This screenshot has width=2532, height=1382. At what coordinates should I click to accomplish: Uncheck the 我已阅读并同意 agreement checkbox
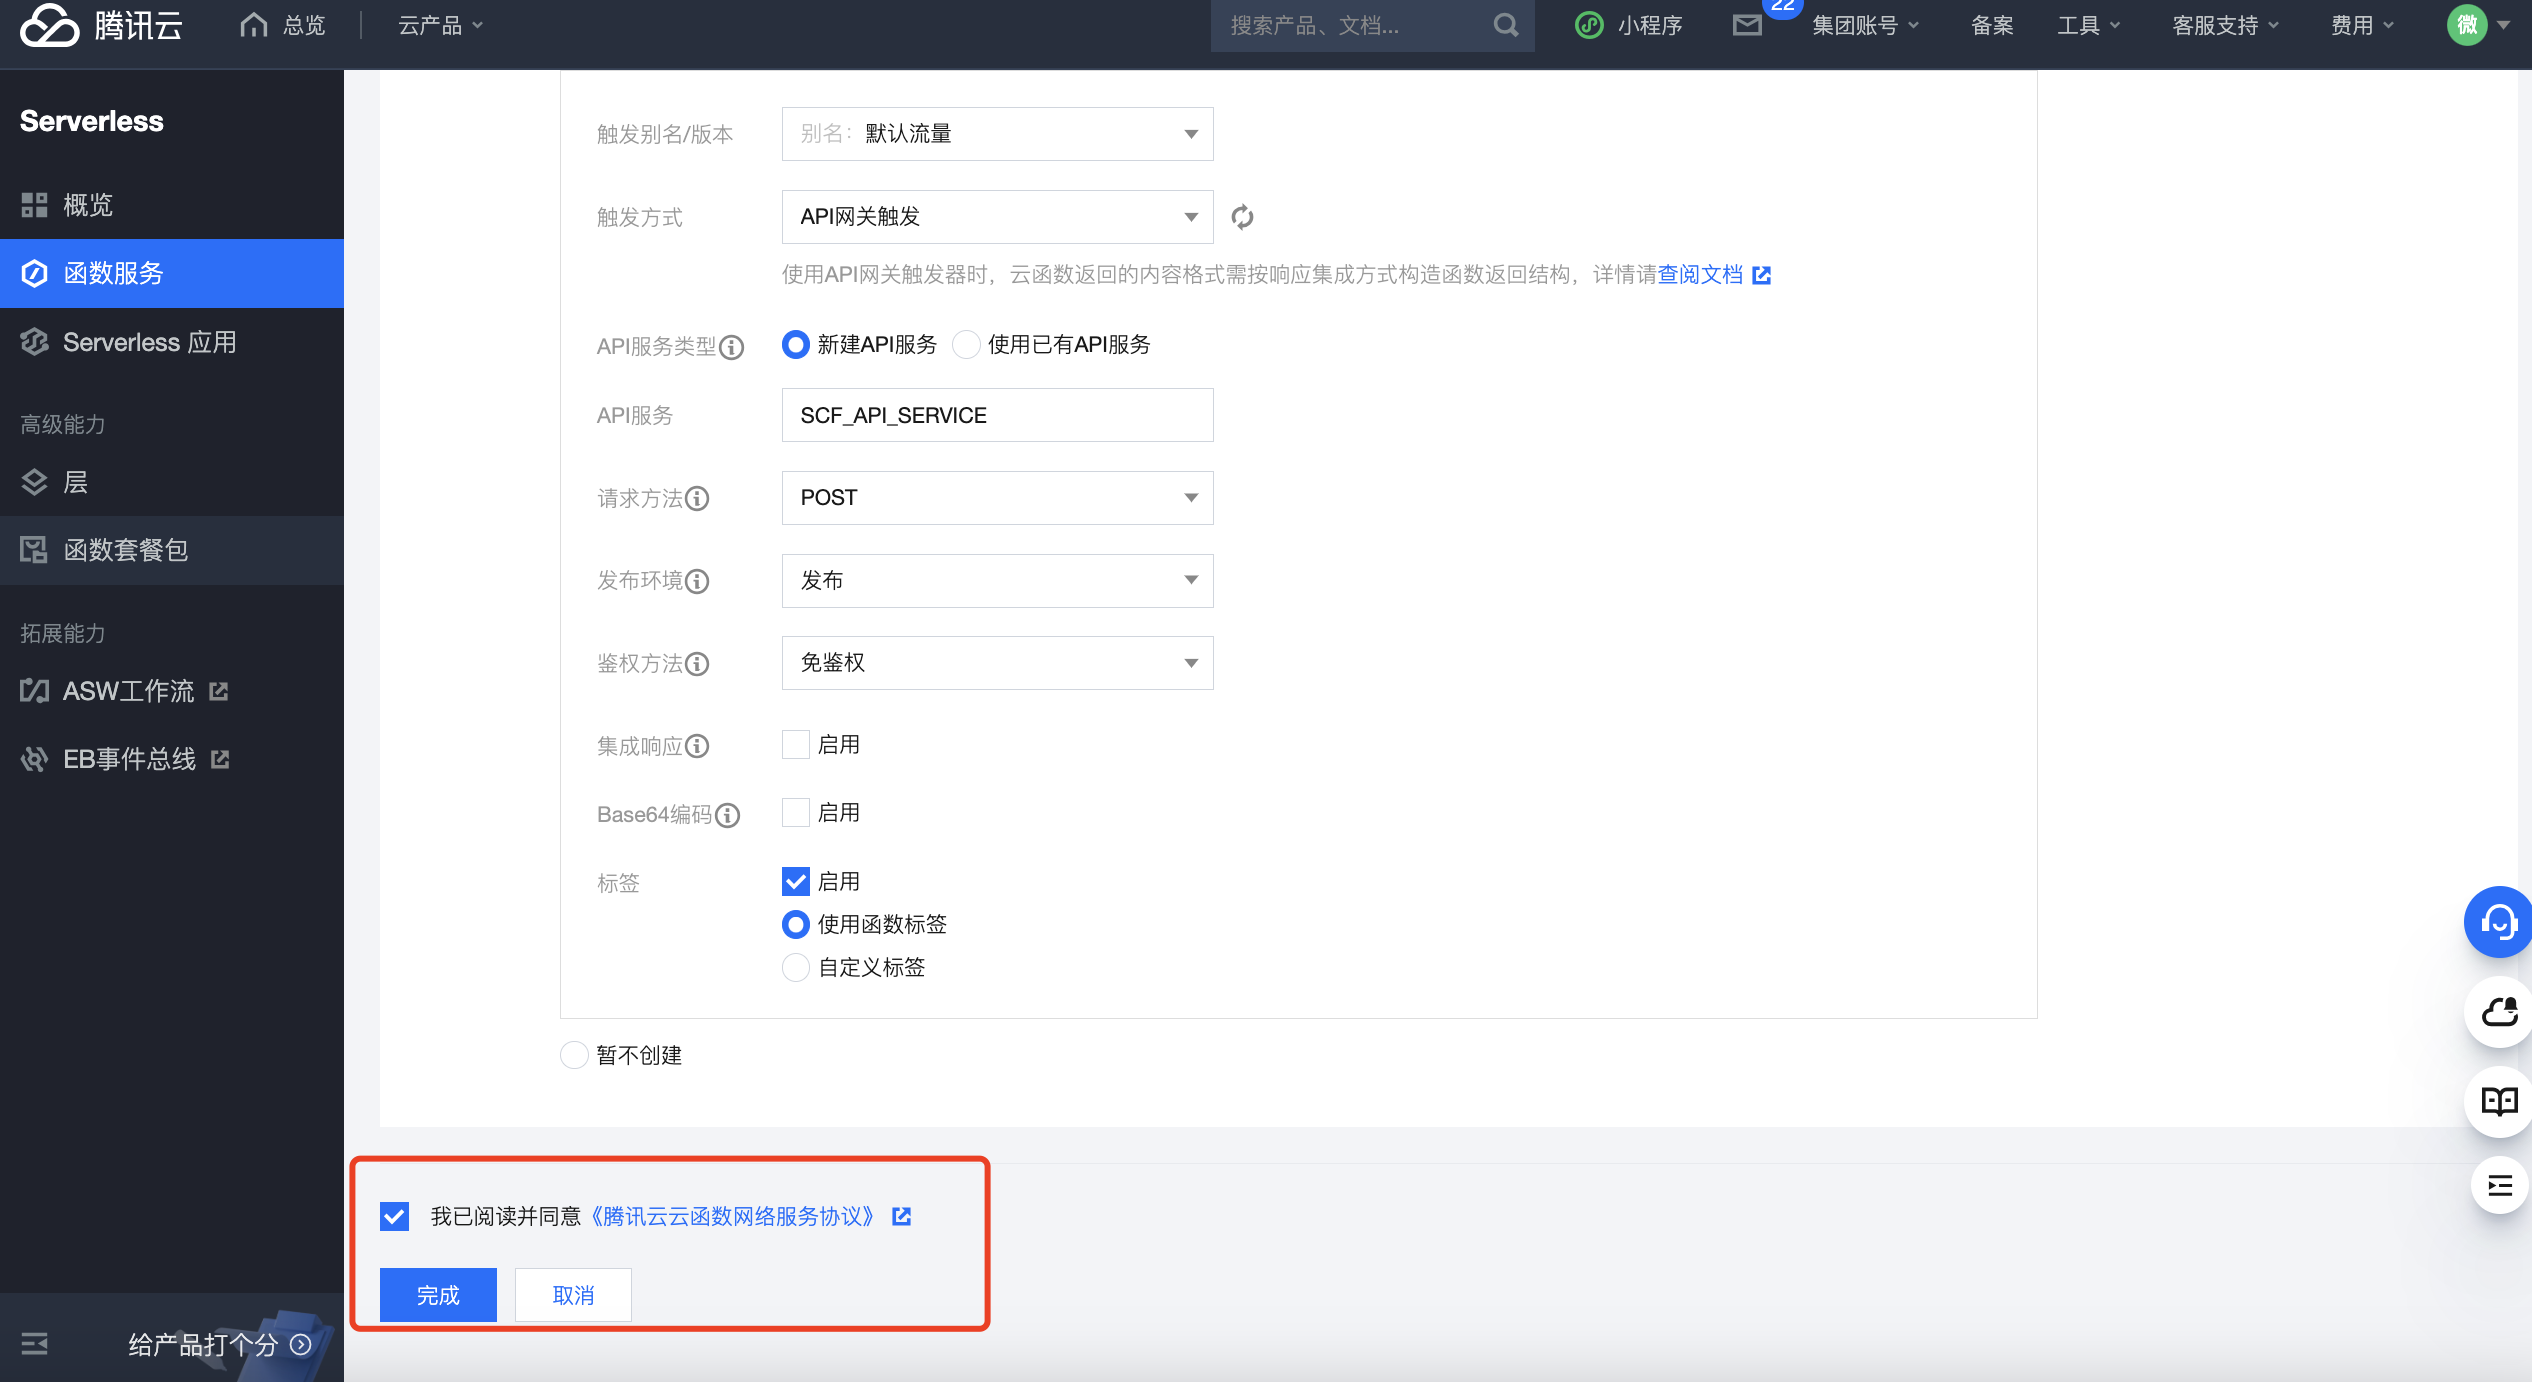point(395,1216)
